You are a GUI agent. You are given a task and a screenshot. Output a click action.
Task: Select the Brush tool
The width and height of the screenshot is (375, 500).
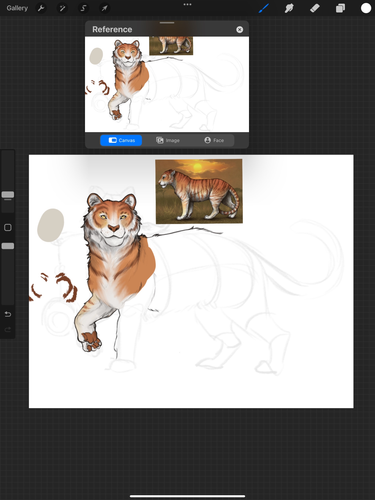click(x=264, y=8)
